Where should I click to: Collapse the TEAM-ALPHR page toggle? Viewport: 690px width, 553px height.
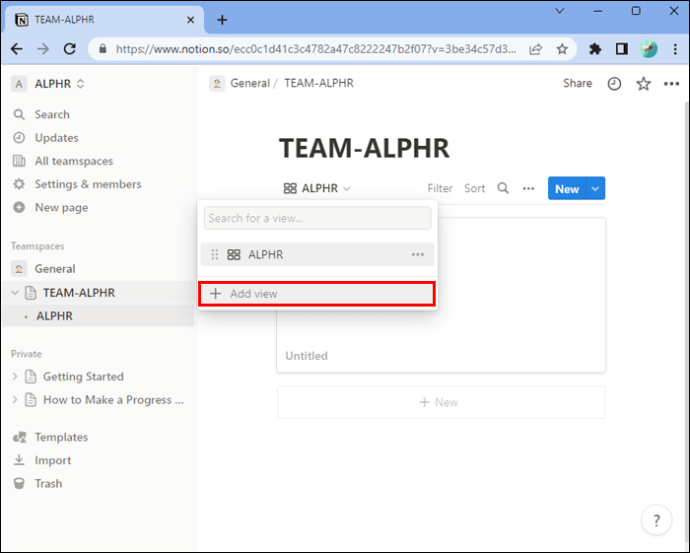click(15, 293)
